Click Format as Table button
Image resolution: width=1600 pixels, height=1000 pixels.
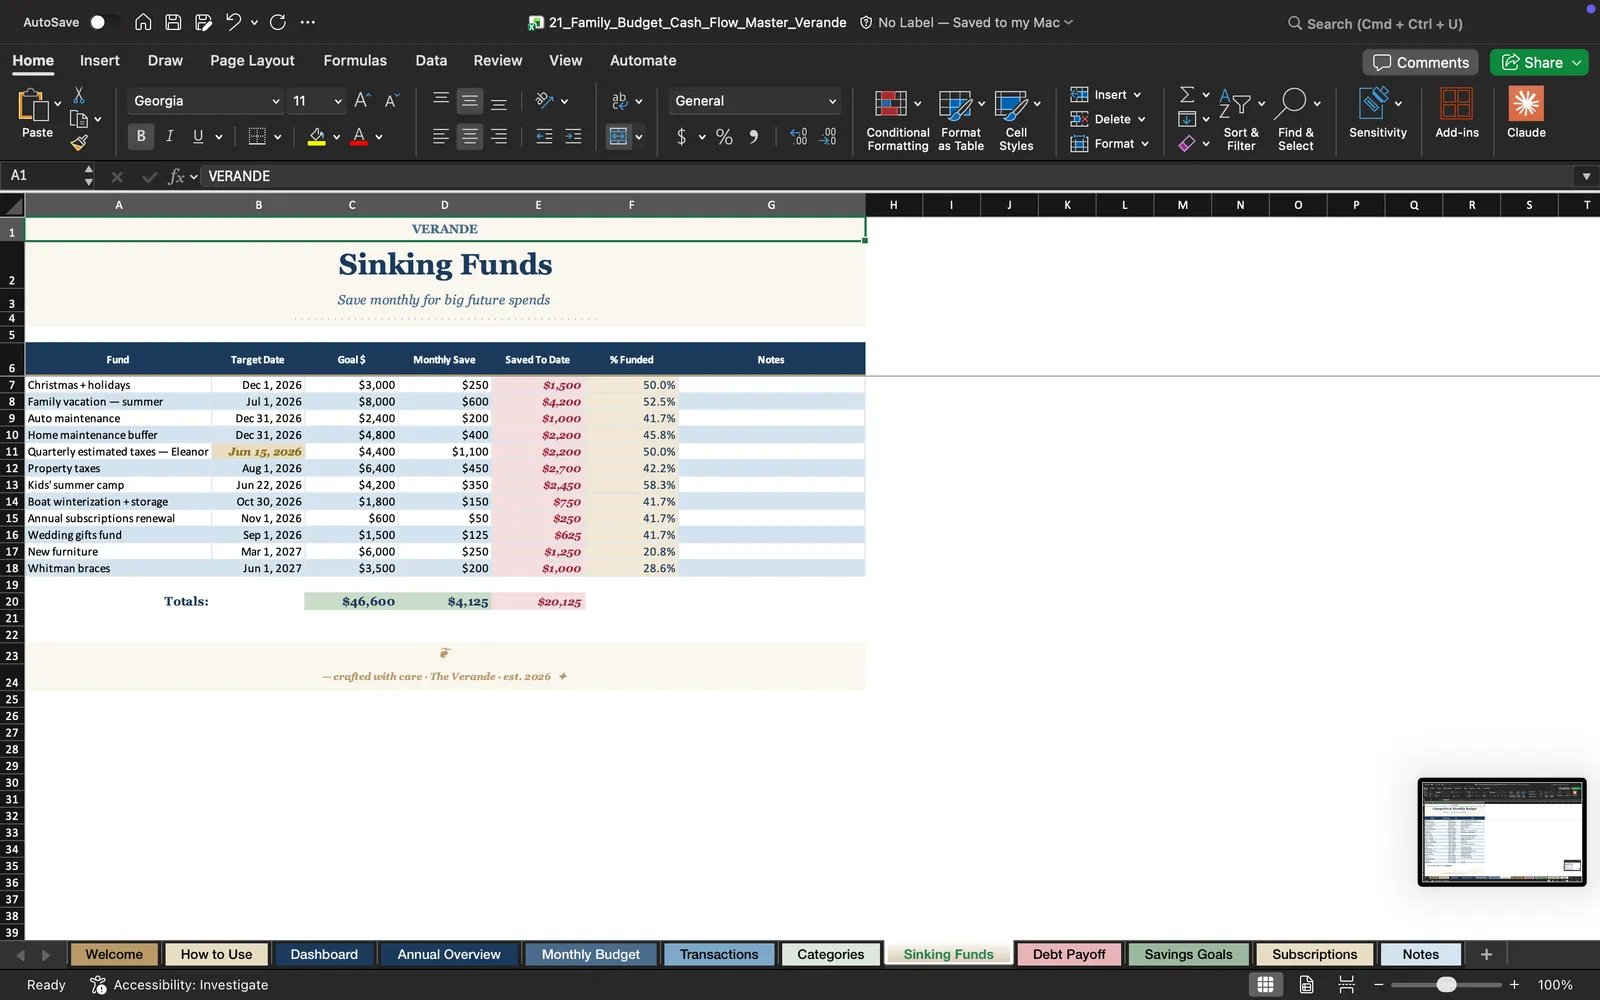[961, 120]
